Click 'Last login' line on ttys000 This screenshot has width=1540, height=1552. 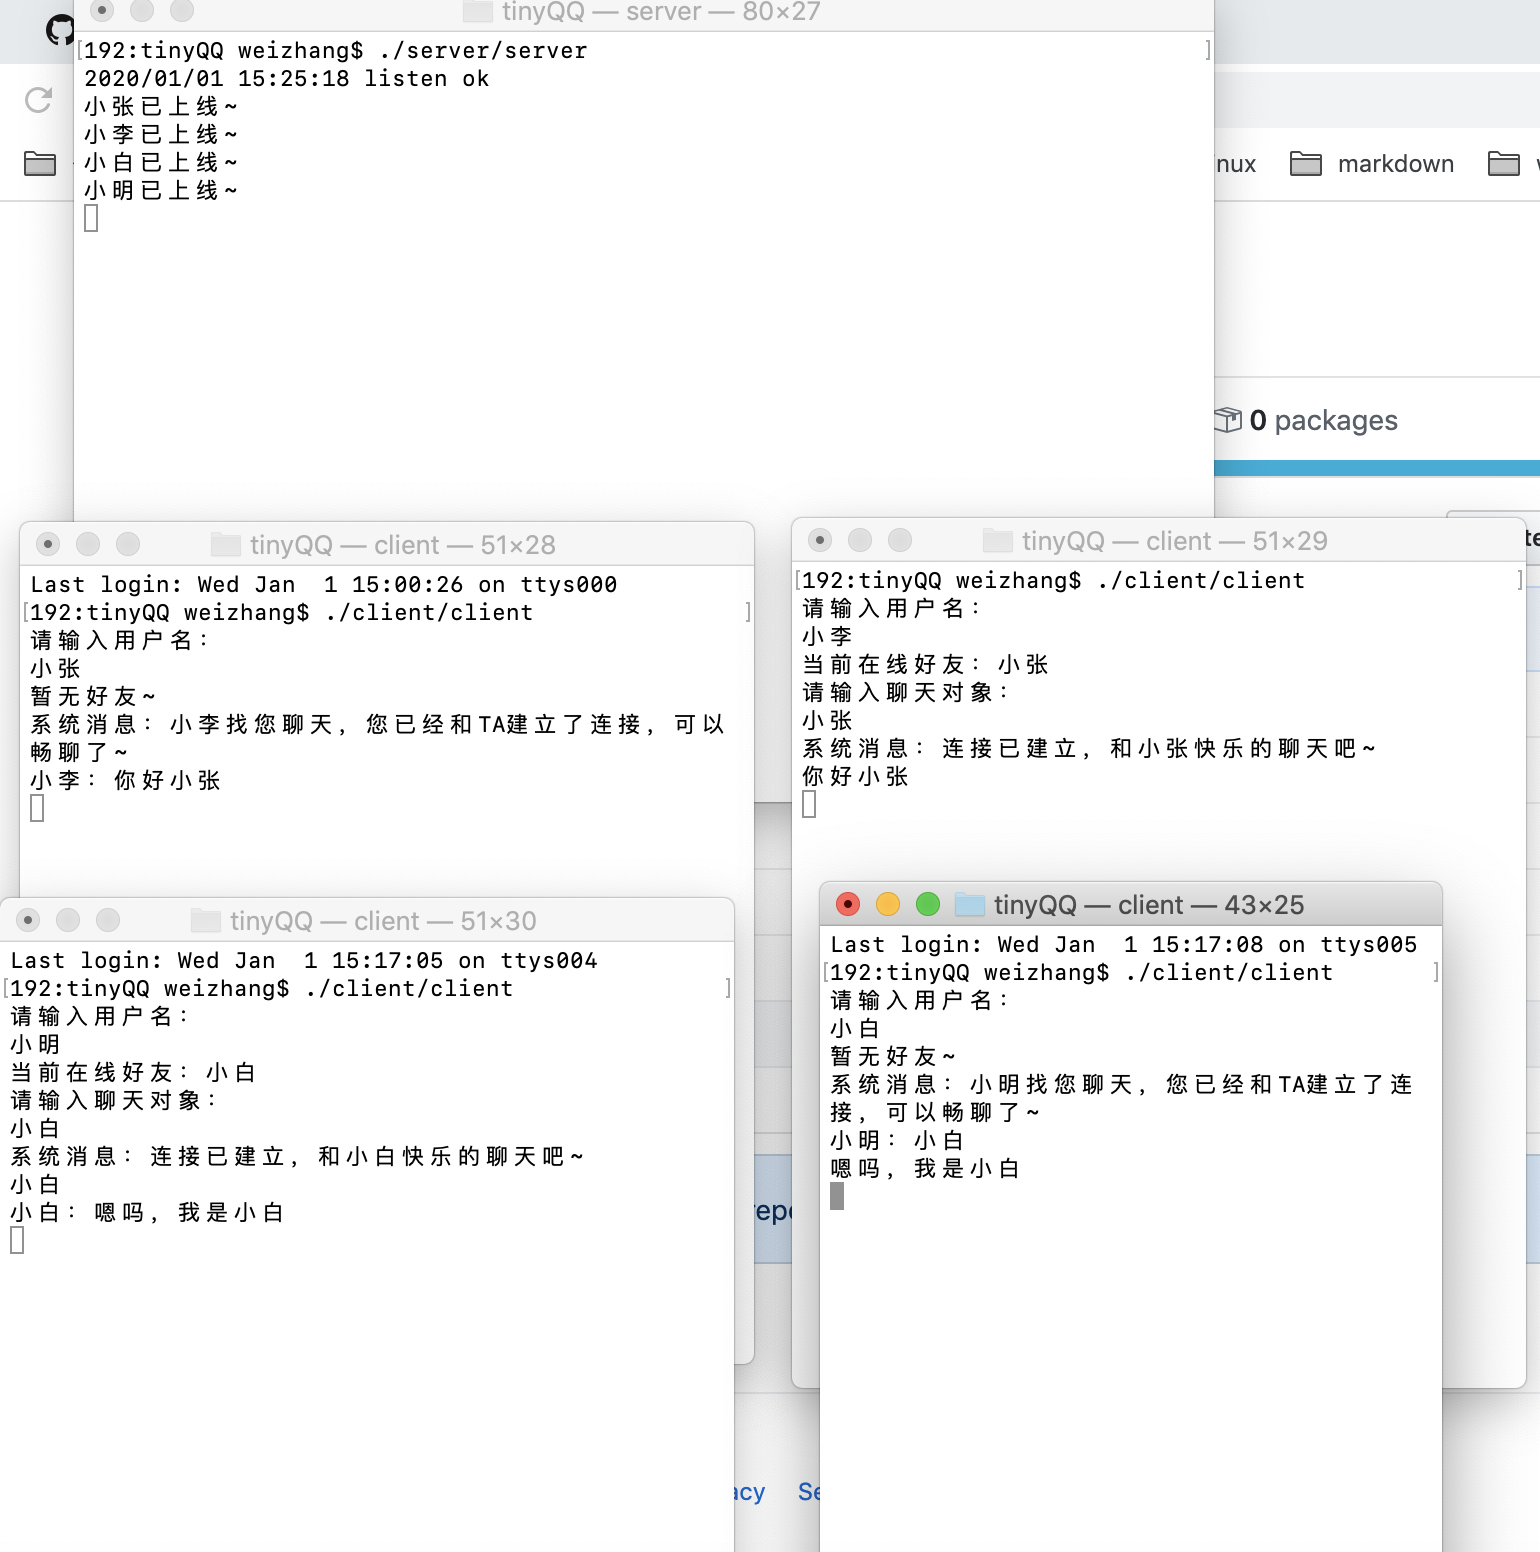point(324,585)
